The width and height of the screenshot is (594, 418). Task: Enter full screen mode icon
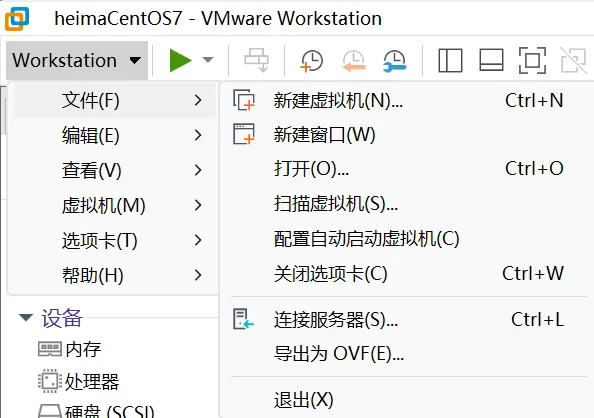pos(533,60)
